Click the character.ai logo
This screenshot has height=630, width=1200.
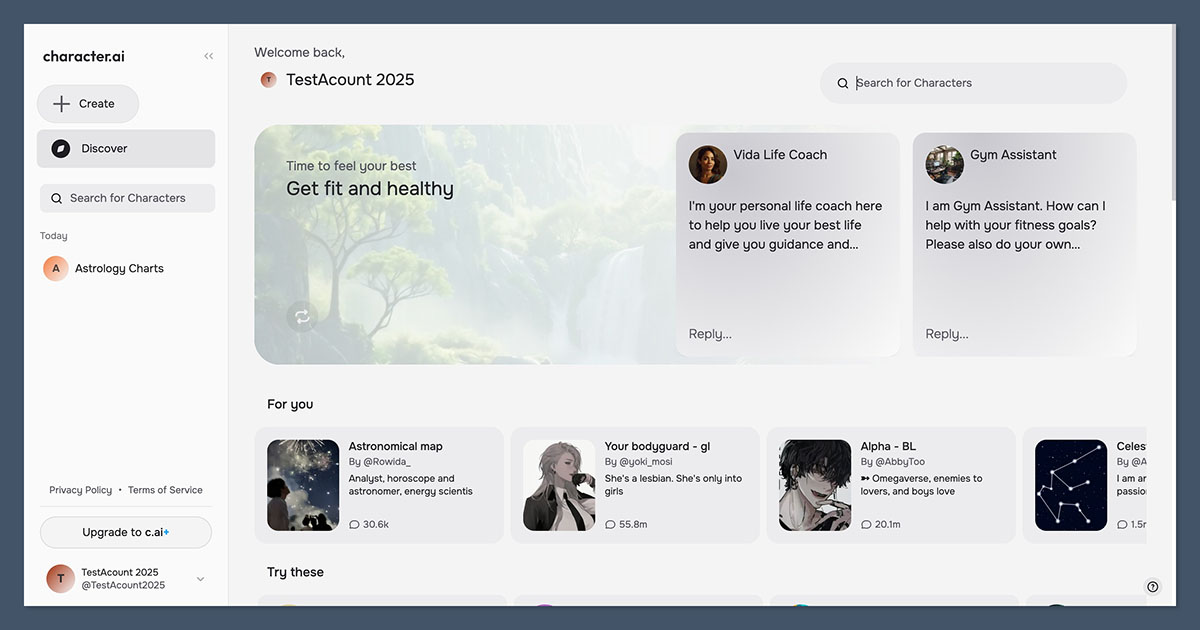click(x=83, y=56)
